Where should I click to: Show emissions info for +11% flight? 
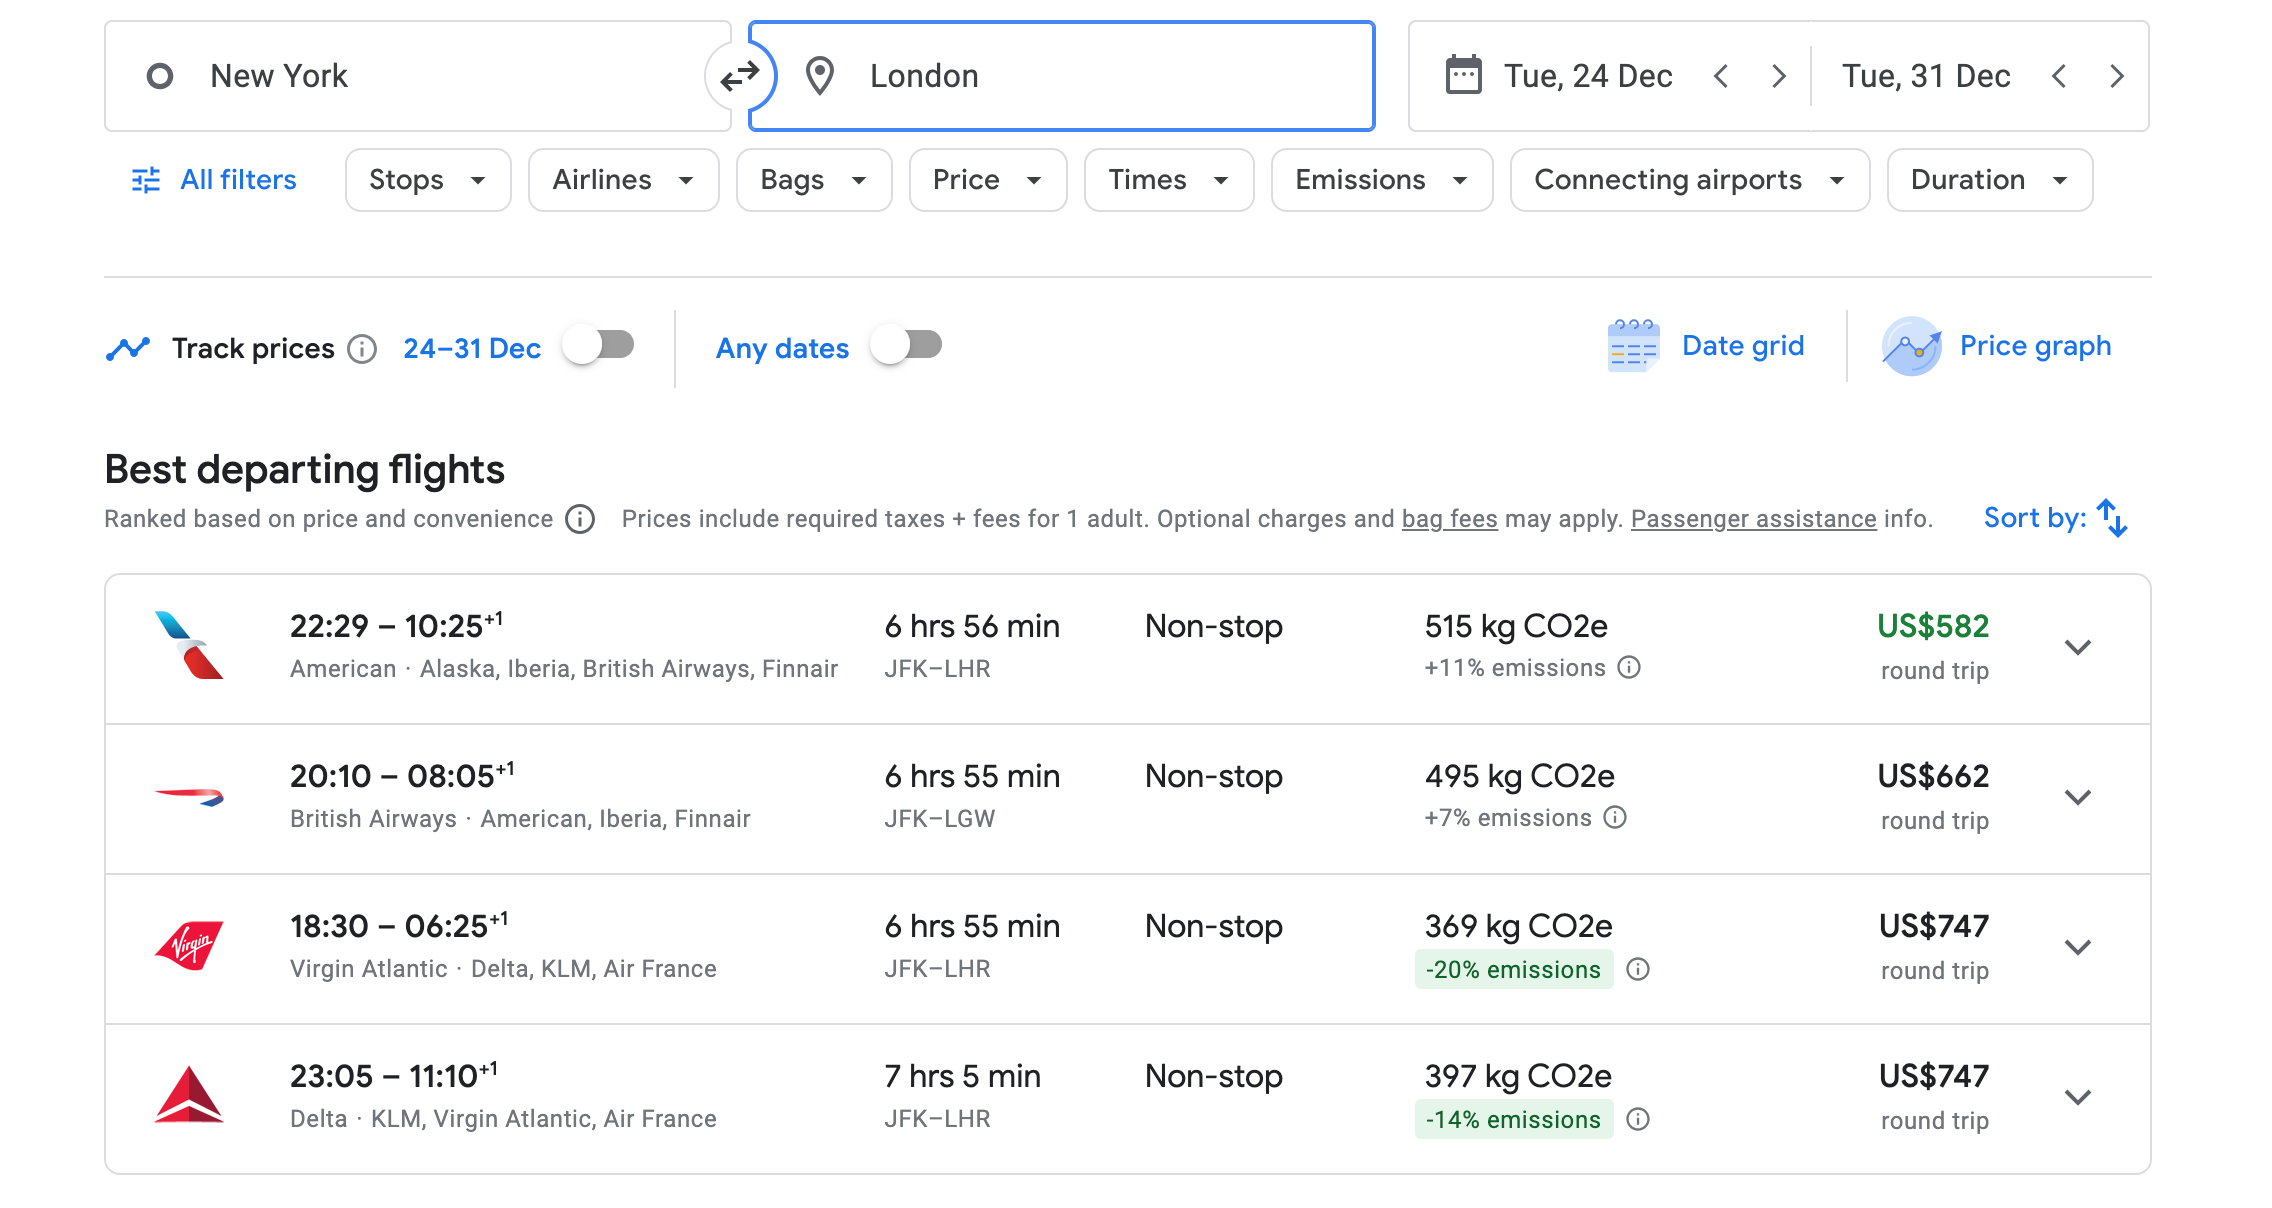(1629, 667)
